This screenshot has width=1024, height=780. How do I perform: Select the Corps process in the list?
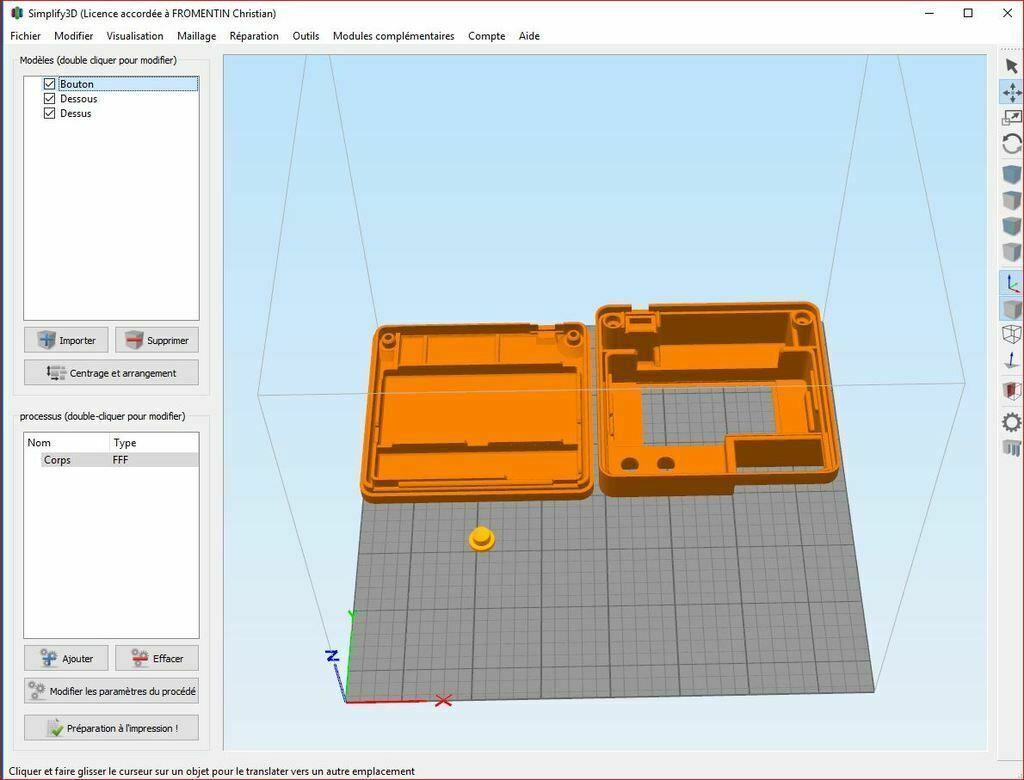tap(57, 460)
